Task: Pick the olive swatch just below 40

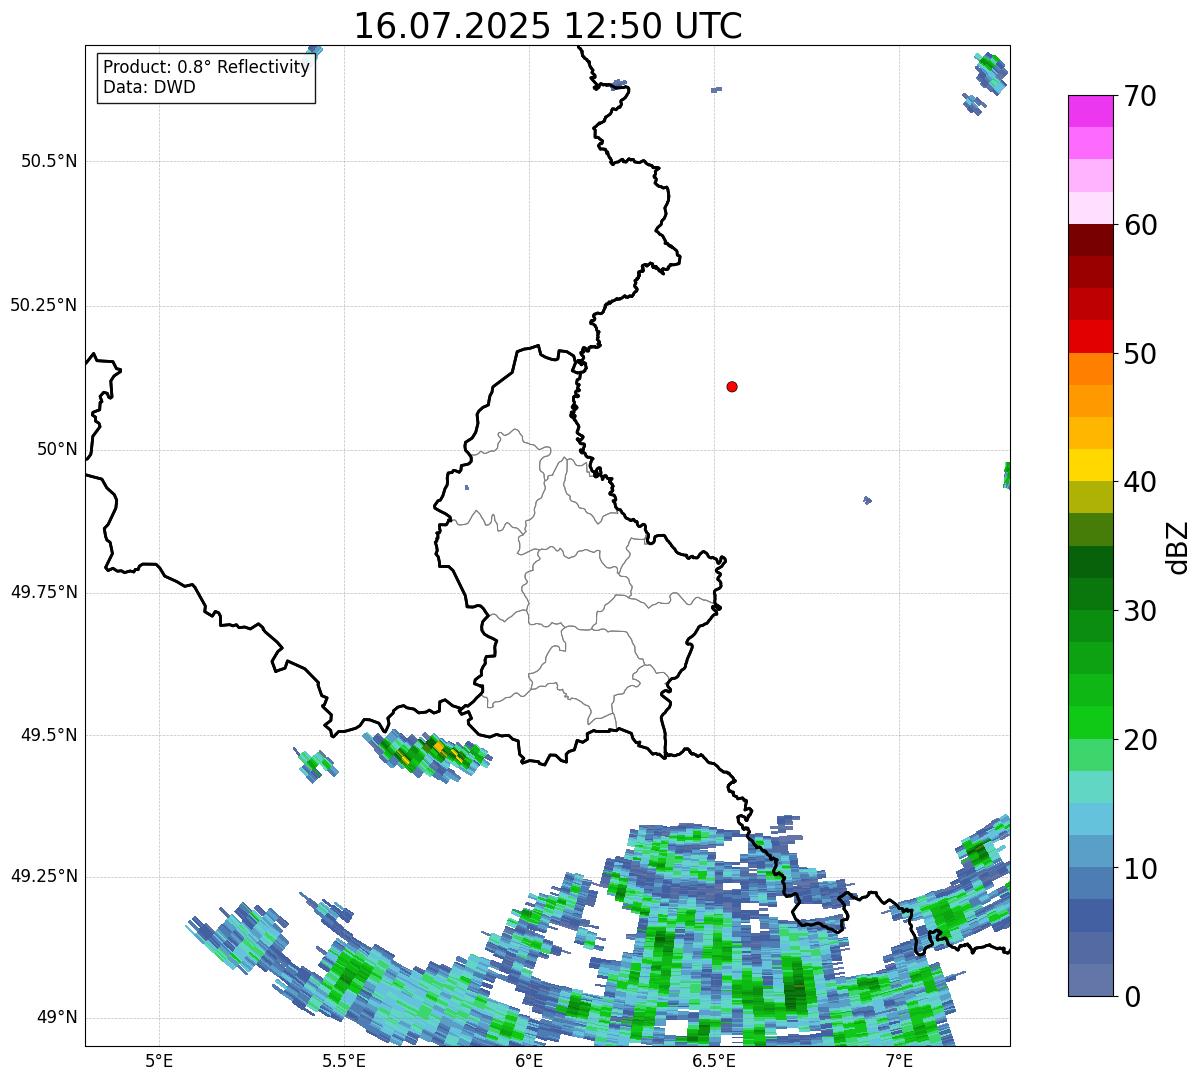Action: [x=1090, y=497]
